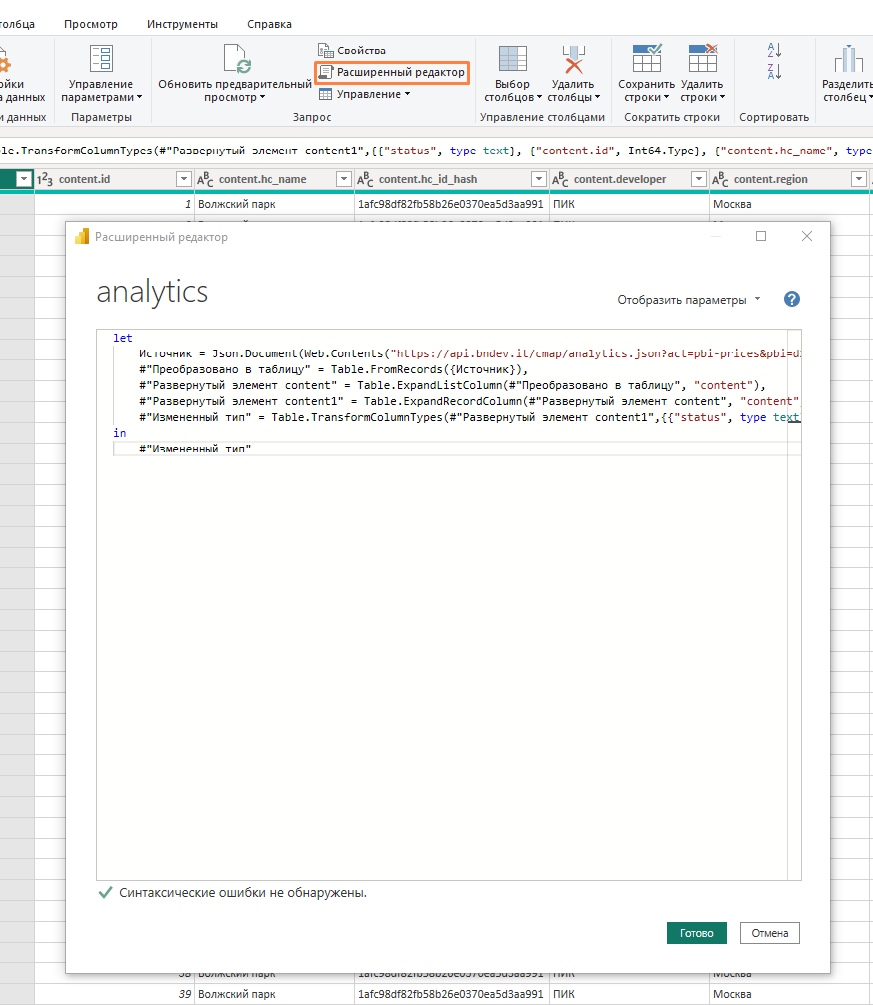Expand the Управление параметрами dropdown arrow

click(x=139, y=97)
